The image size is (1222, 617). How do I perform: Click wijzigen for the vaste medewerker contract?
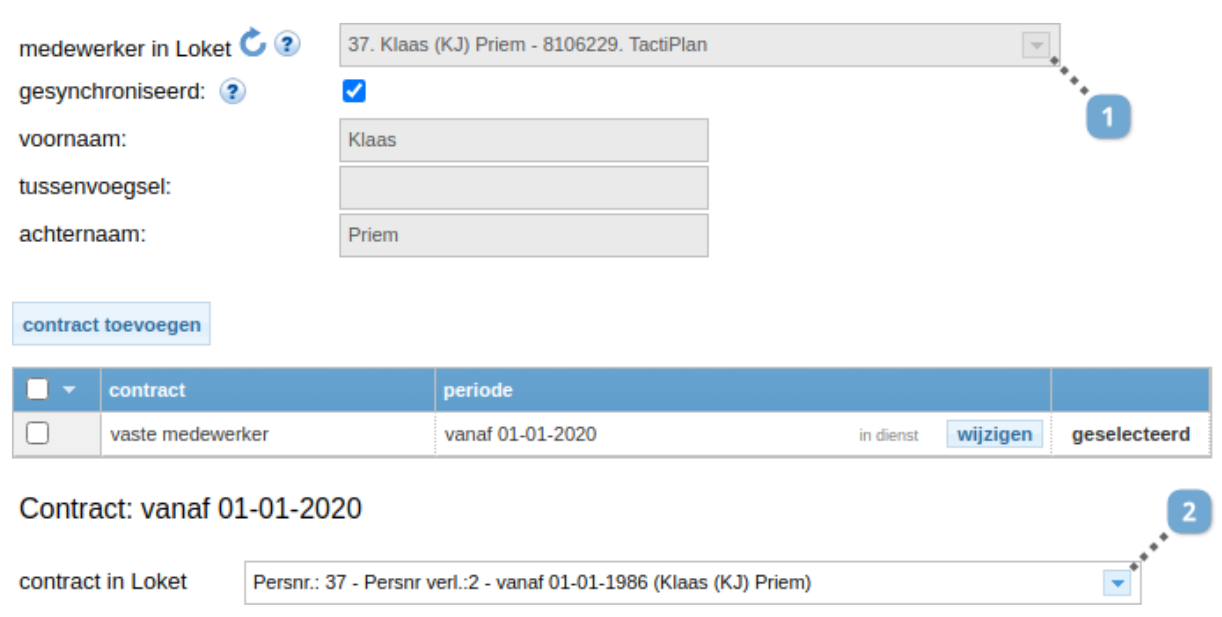994,434
